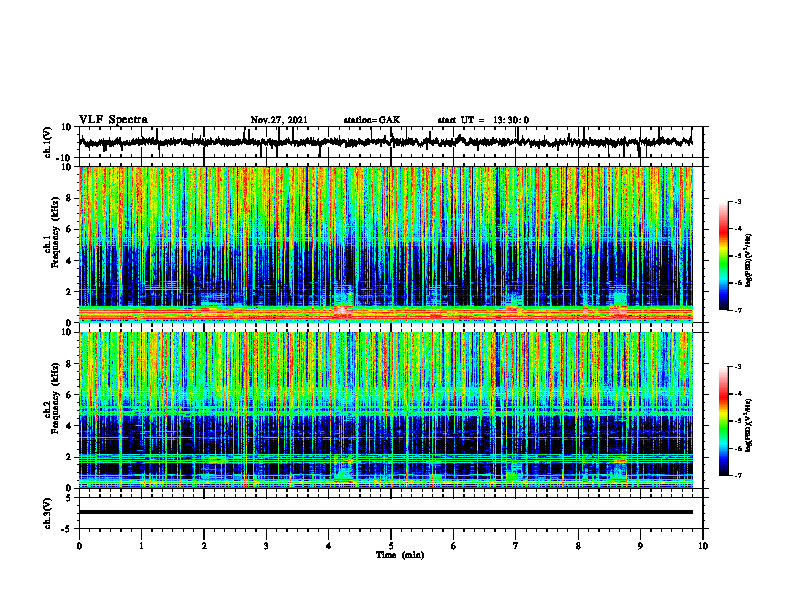This screenshot has width=792, height=612.
Task: Click the time axis tick label 5
Action: (391, 546)
